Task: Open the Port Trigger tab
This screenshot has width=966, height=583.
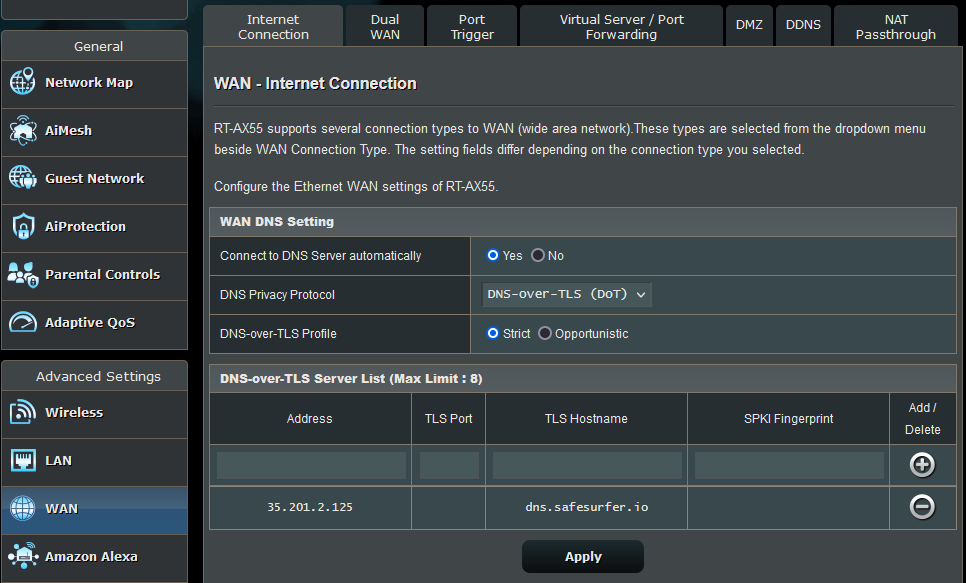Action: pyautogui.click(x=472, y=26)
